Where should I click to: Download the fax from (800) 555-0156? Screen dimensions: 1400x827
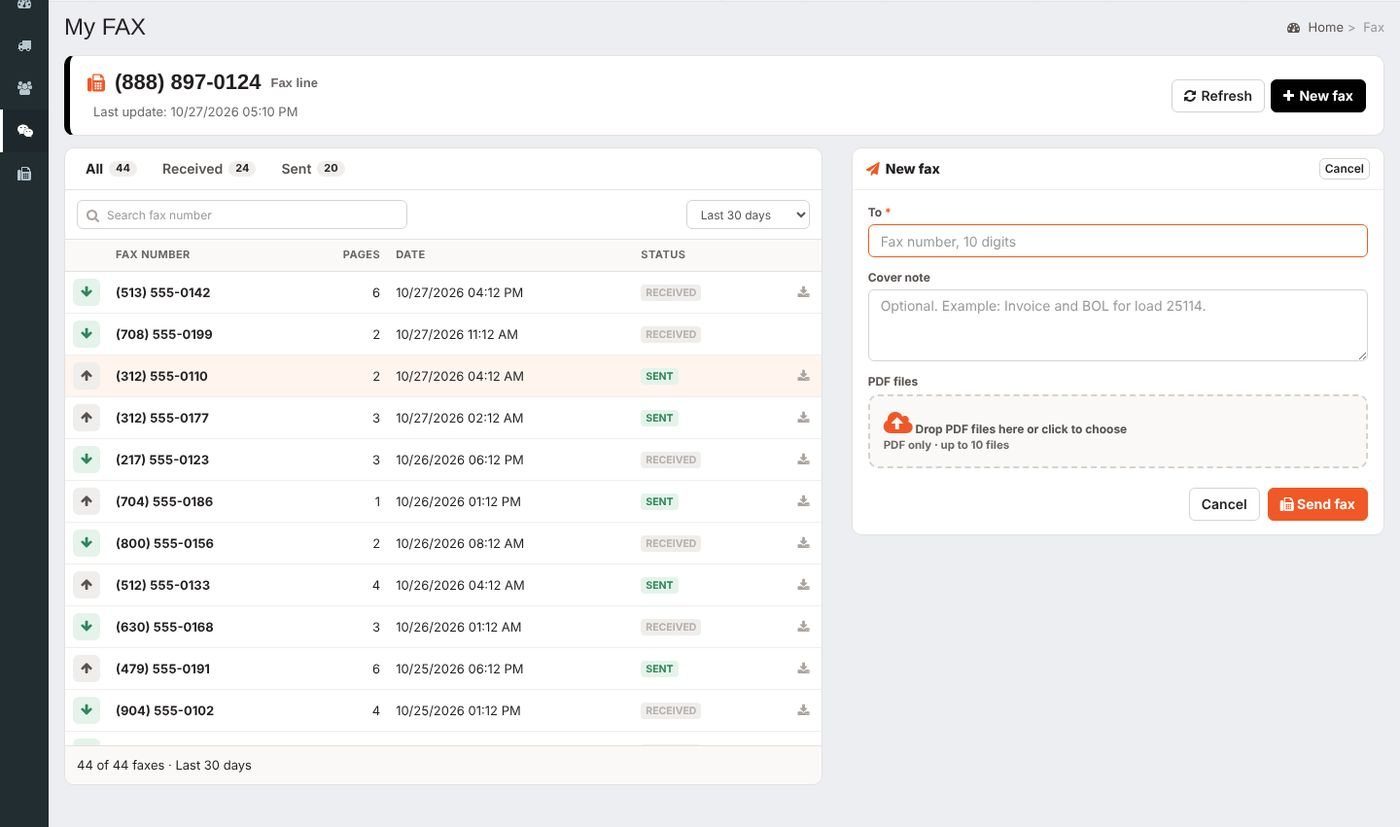803,543
